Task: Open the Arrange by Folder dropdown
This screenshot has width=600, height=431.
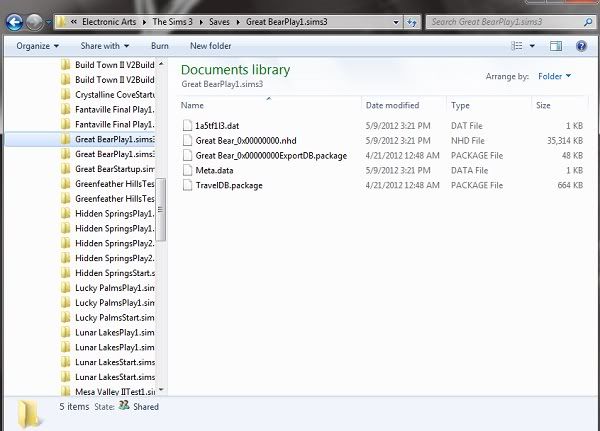Action: point(554,76)
